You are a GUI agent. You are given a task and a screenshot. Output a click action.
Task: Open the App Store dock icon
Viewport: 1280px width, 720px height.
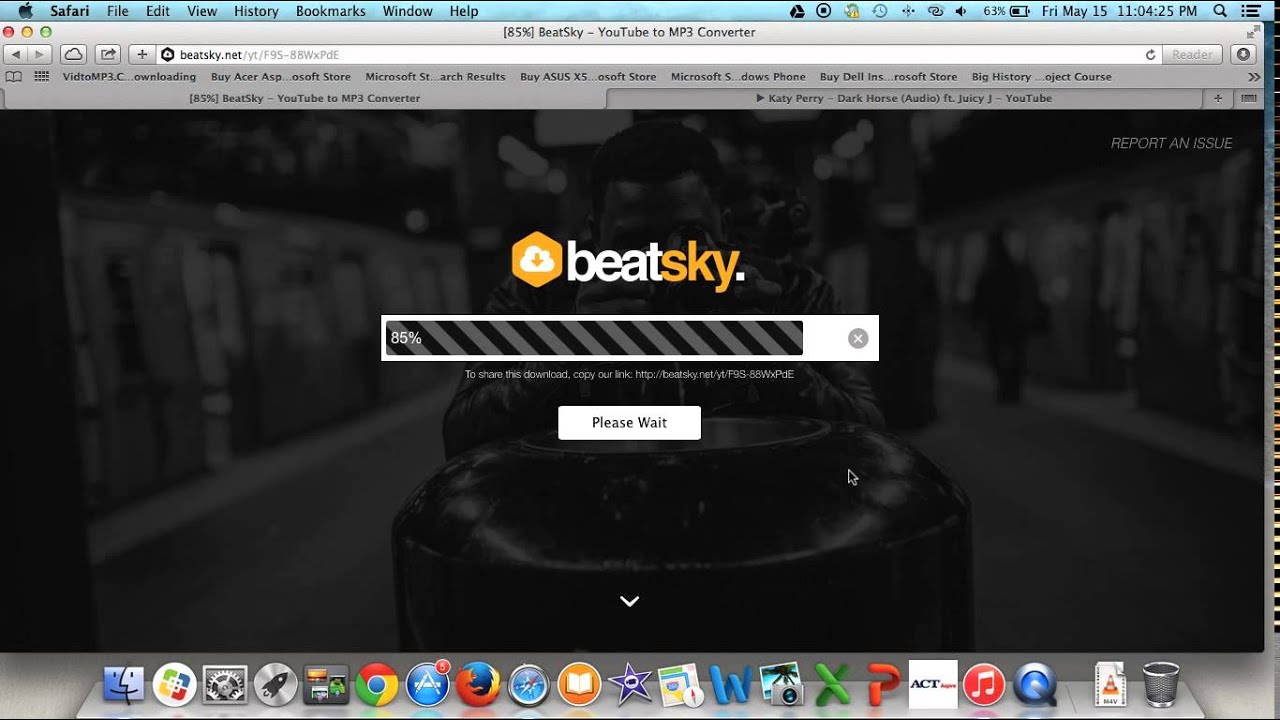(427, 685)
